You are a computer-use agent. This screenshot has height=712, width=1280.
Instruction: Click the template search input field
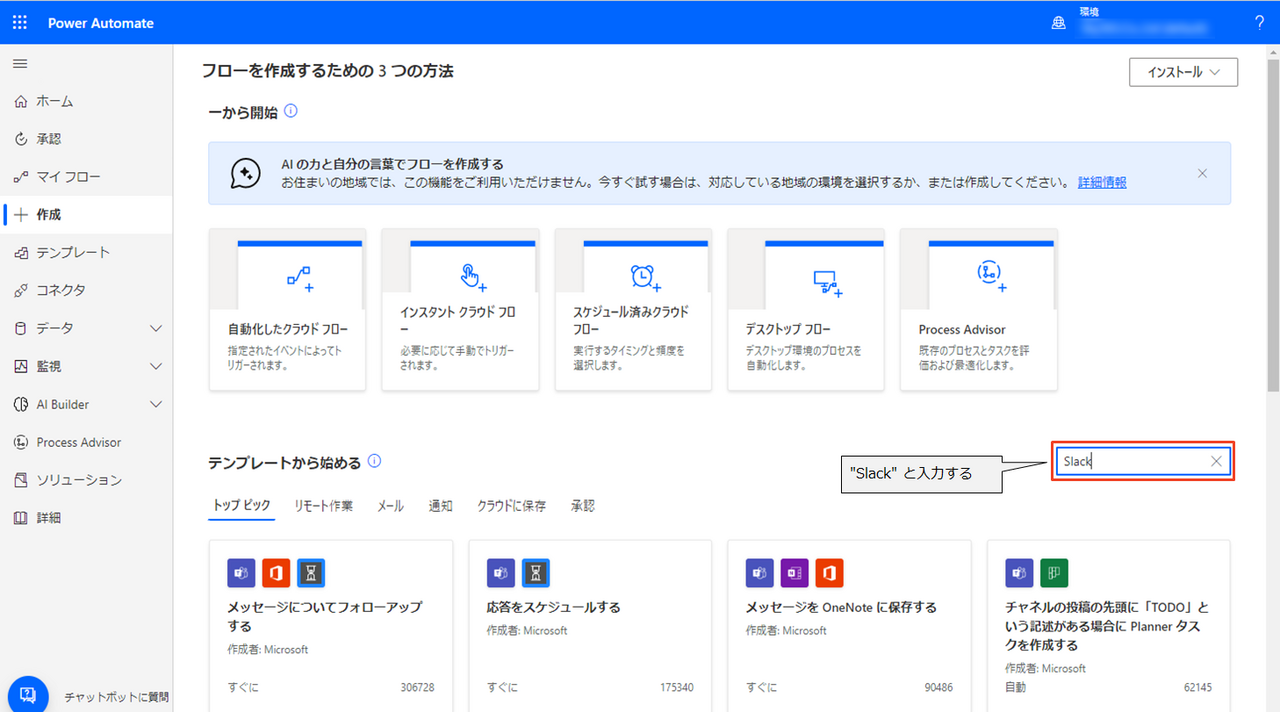[1130, 461]
